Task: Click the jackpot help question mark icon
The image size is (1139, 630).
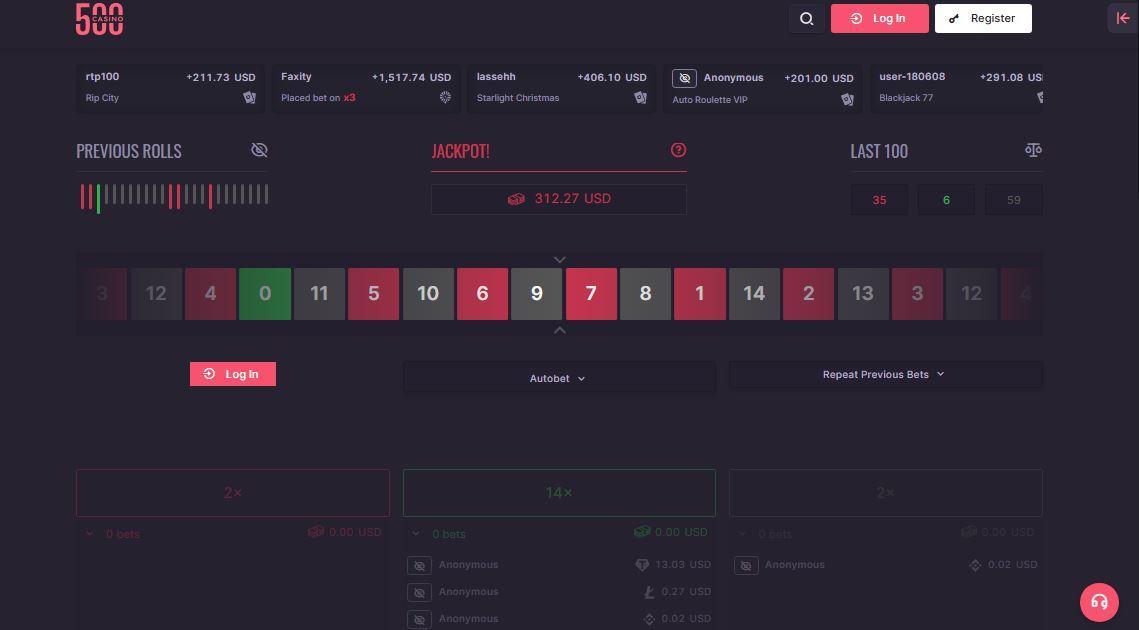Action: (678, 150)
